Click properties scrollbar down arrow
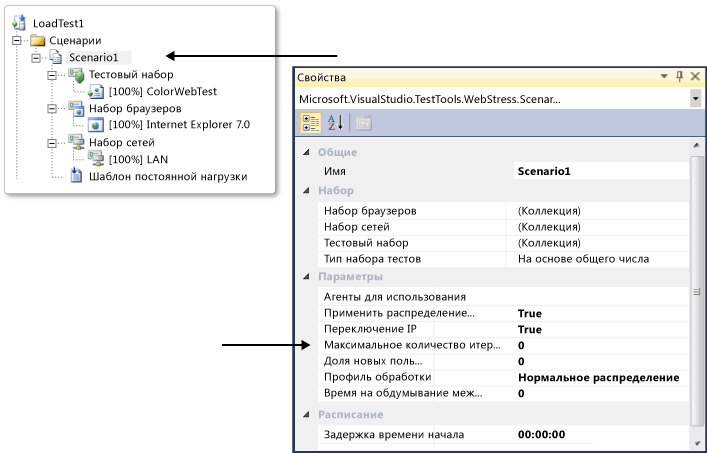This screenshot has width=707, height=453. coord(697,443)
